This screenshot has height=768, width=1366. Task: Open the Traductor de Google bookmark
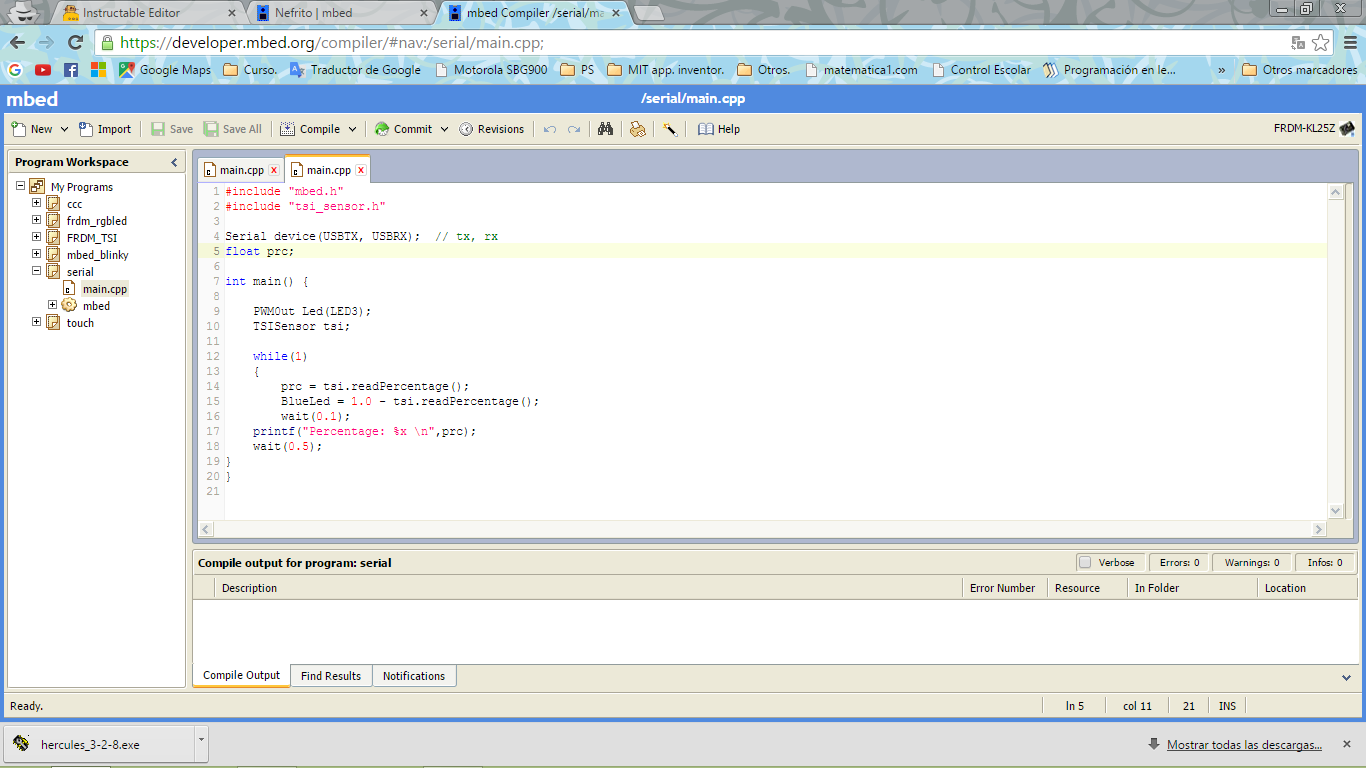(x=357, y=70)
